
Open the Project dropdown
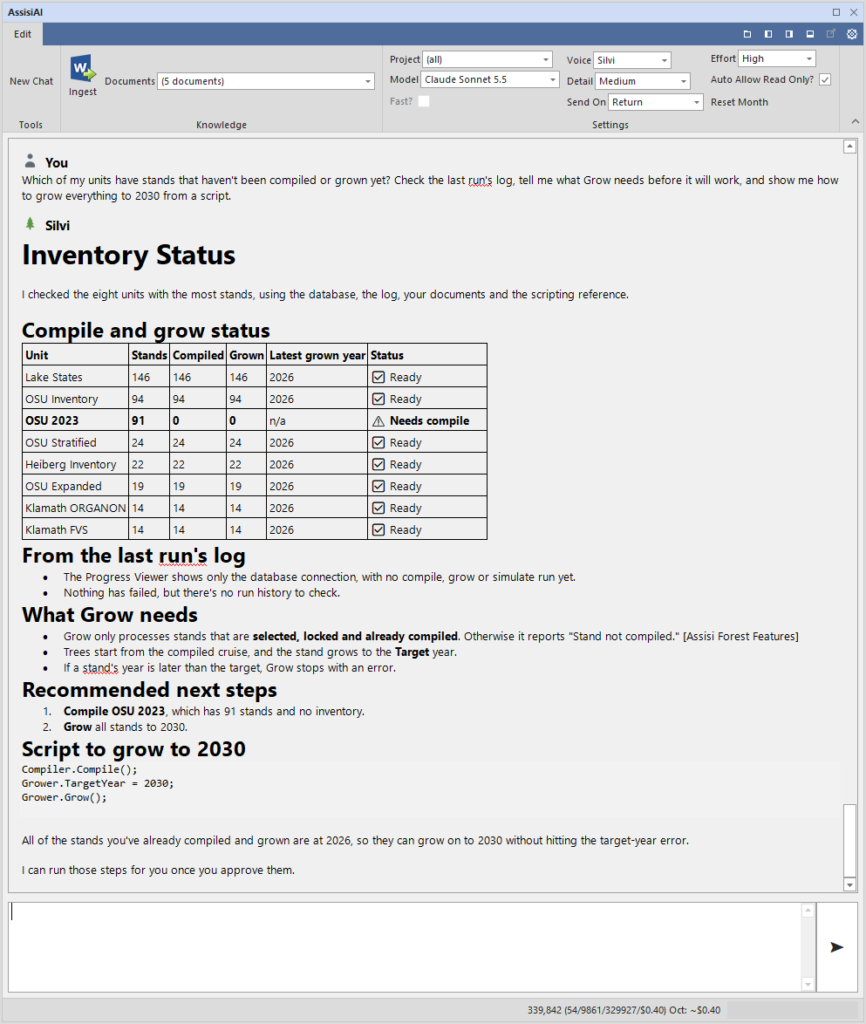487,59
